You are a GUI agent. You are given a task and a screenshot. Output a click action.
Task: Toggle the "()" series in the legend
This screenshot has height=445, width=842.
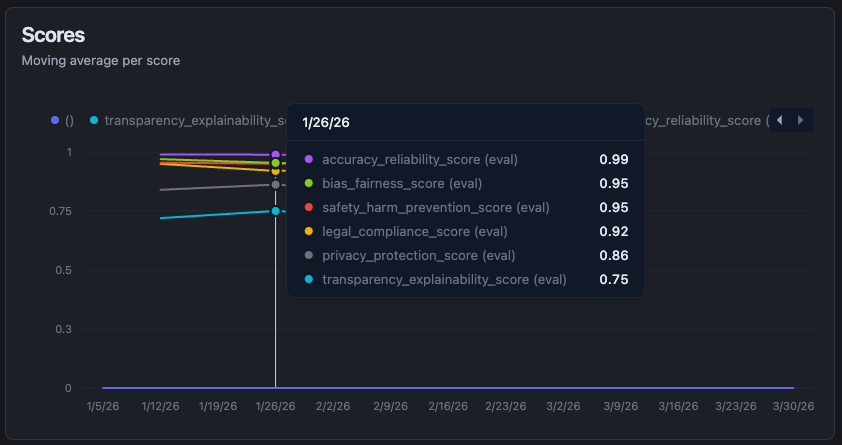point(62,120)
